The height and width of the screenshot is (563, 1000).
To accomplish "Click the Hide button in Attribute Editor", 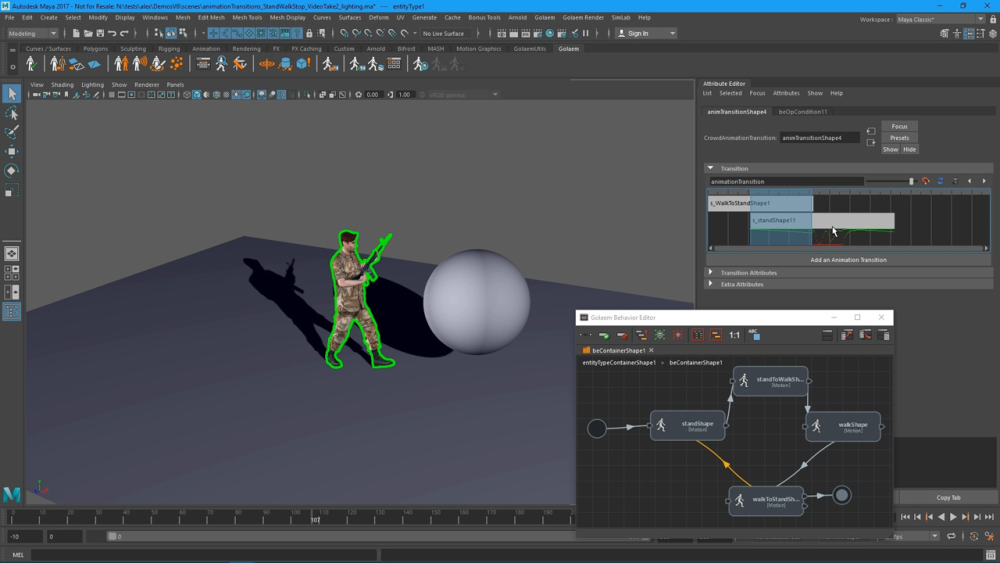I will click(909, 149).
